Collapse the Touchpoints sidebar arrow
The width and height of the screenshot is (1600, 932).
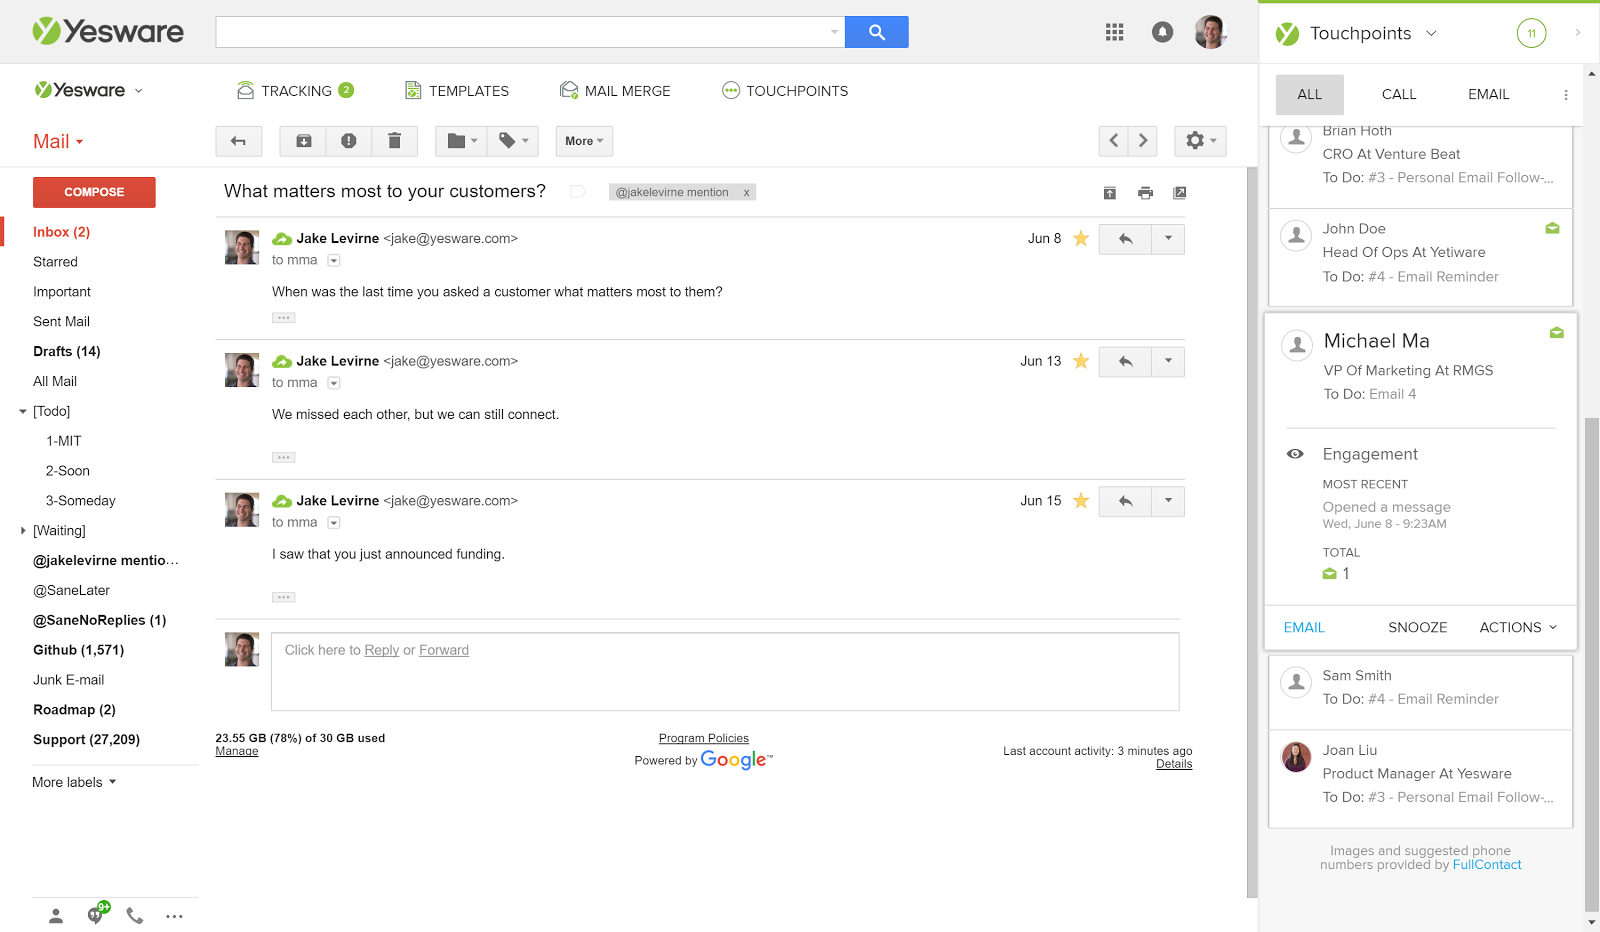coord(1577,32)
